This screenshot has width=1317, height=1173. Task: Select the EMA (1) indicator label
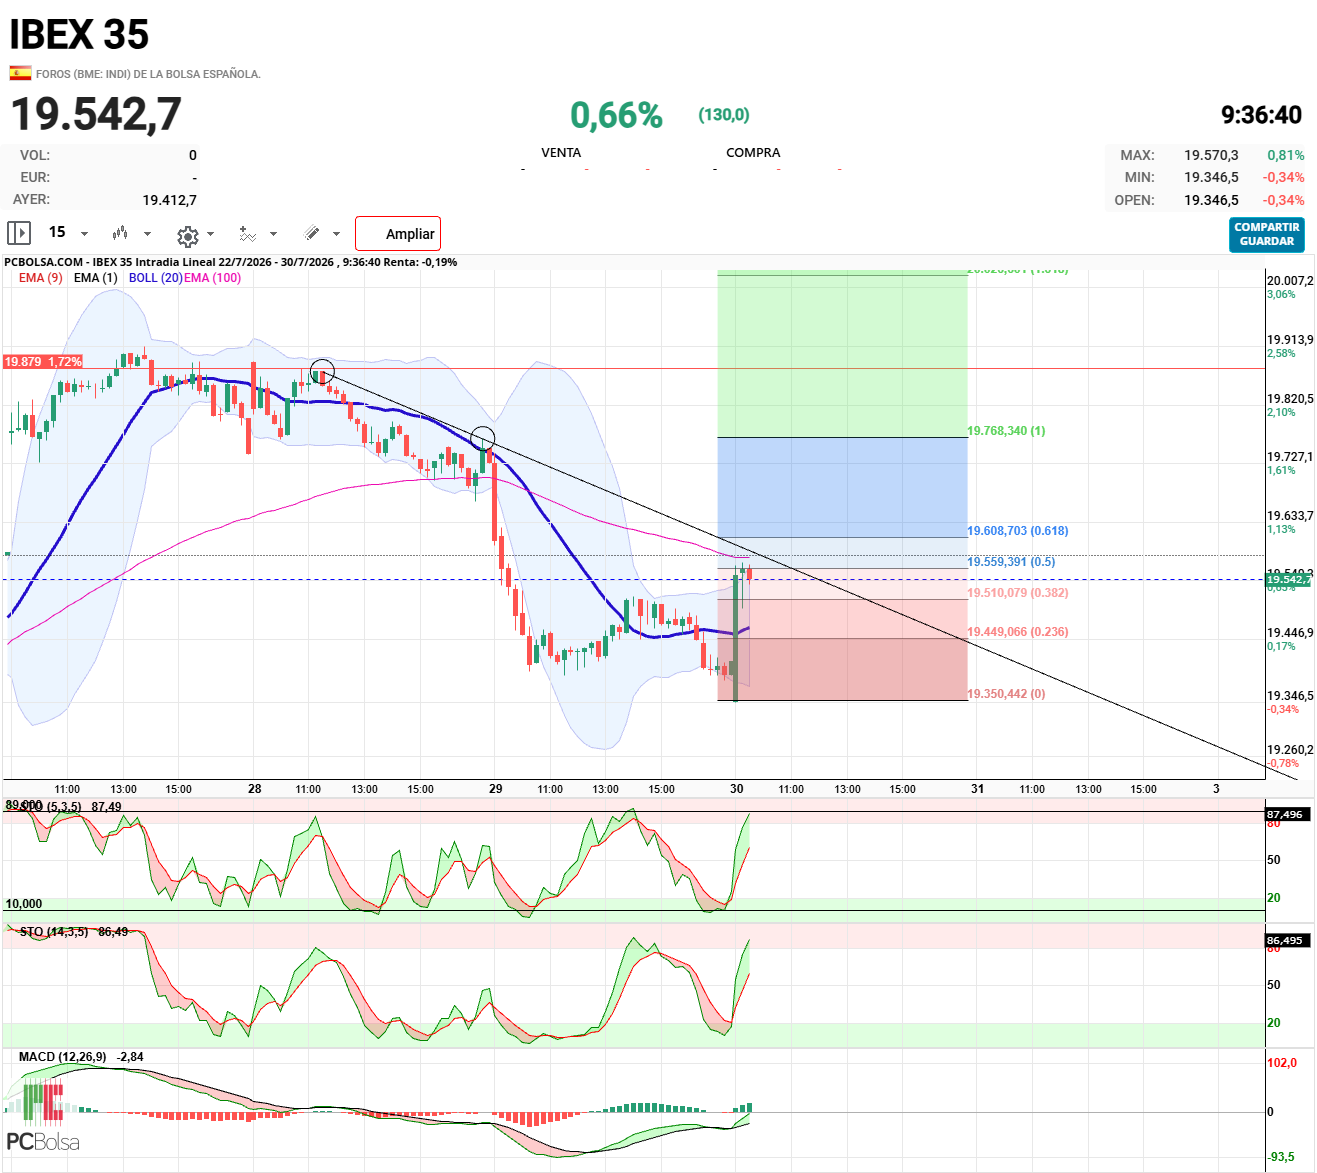95,278
